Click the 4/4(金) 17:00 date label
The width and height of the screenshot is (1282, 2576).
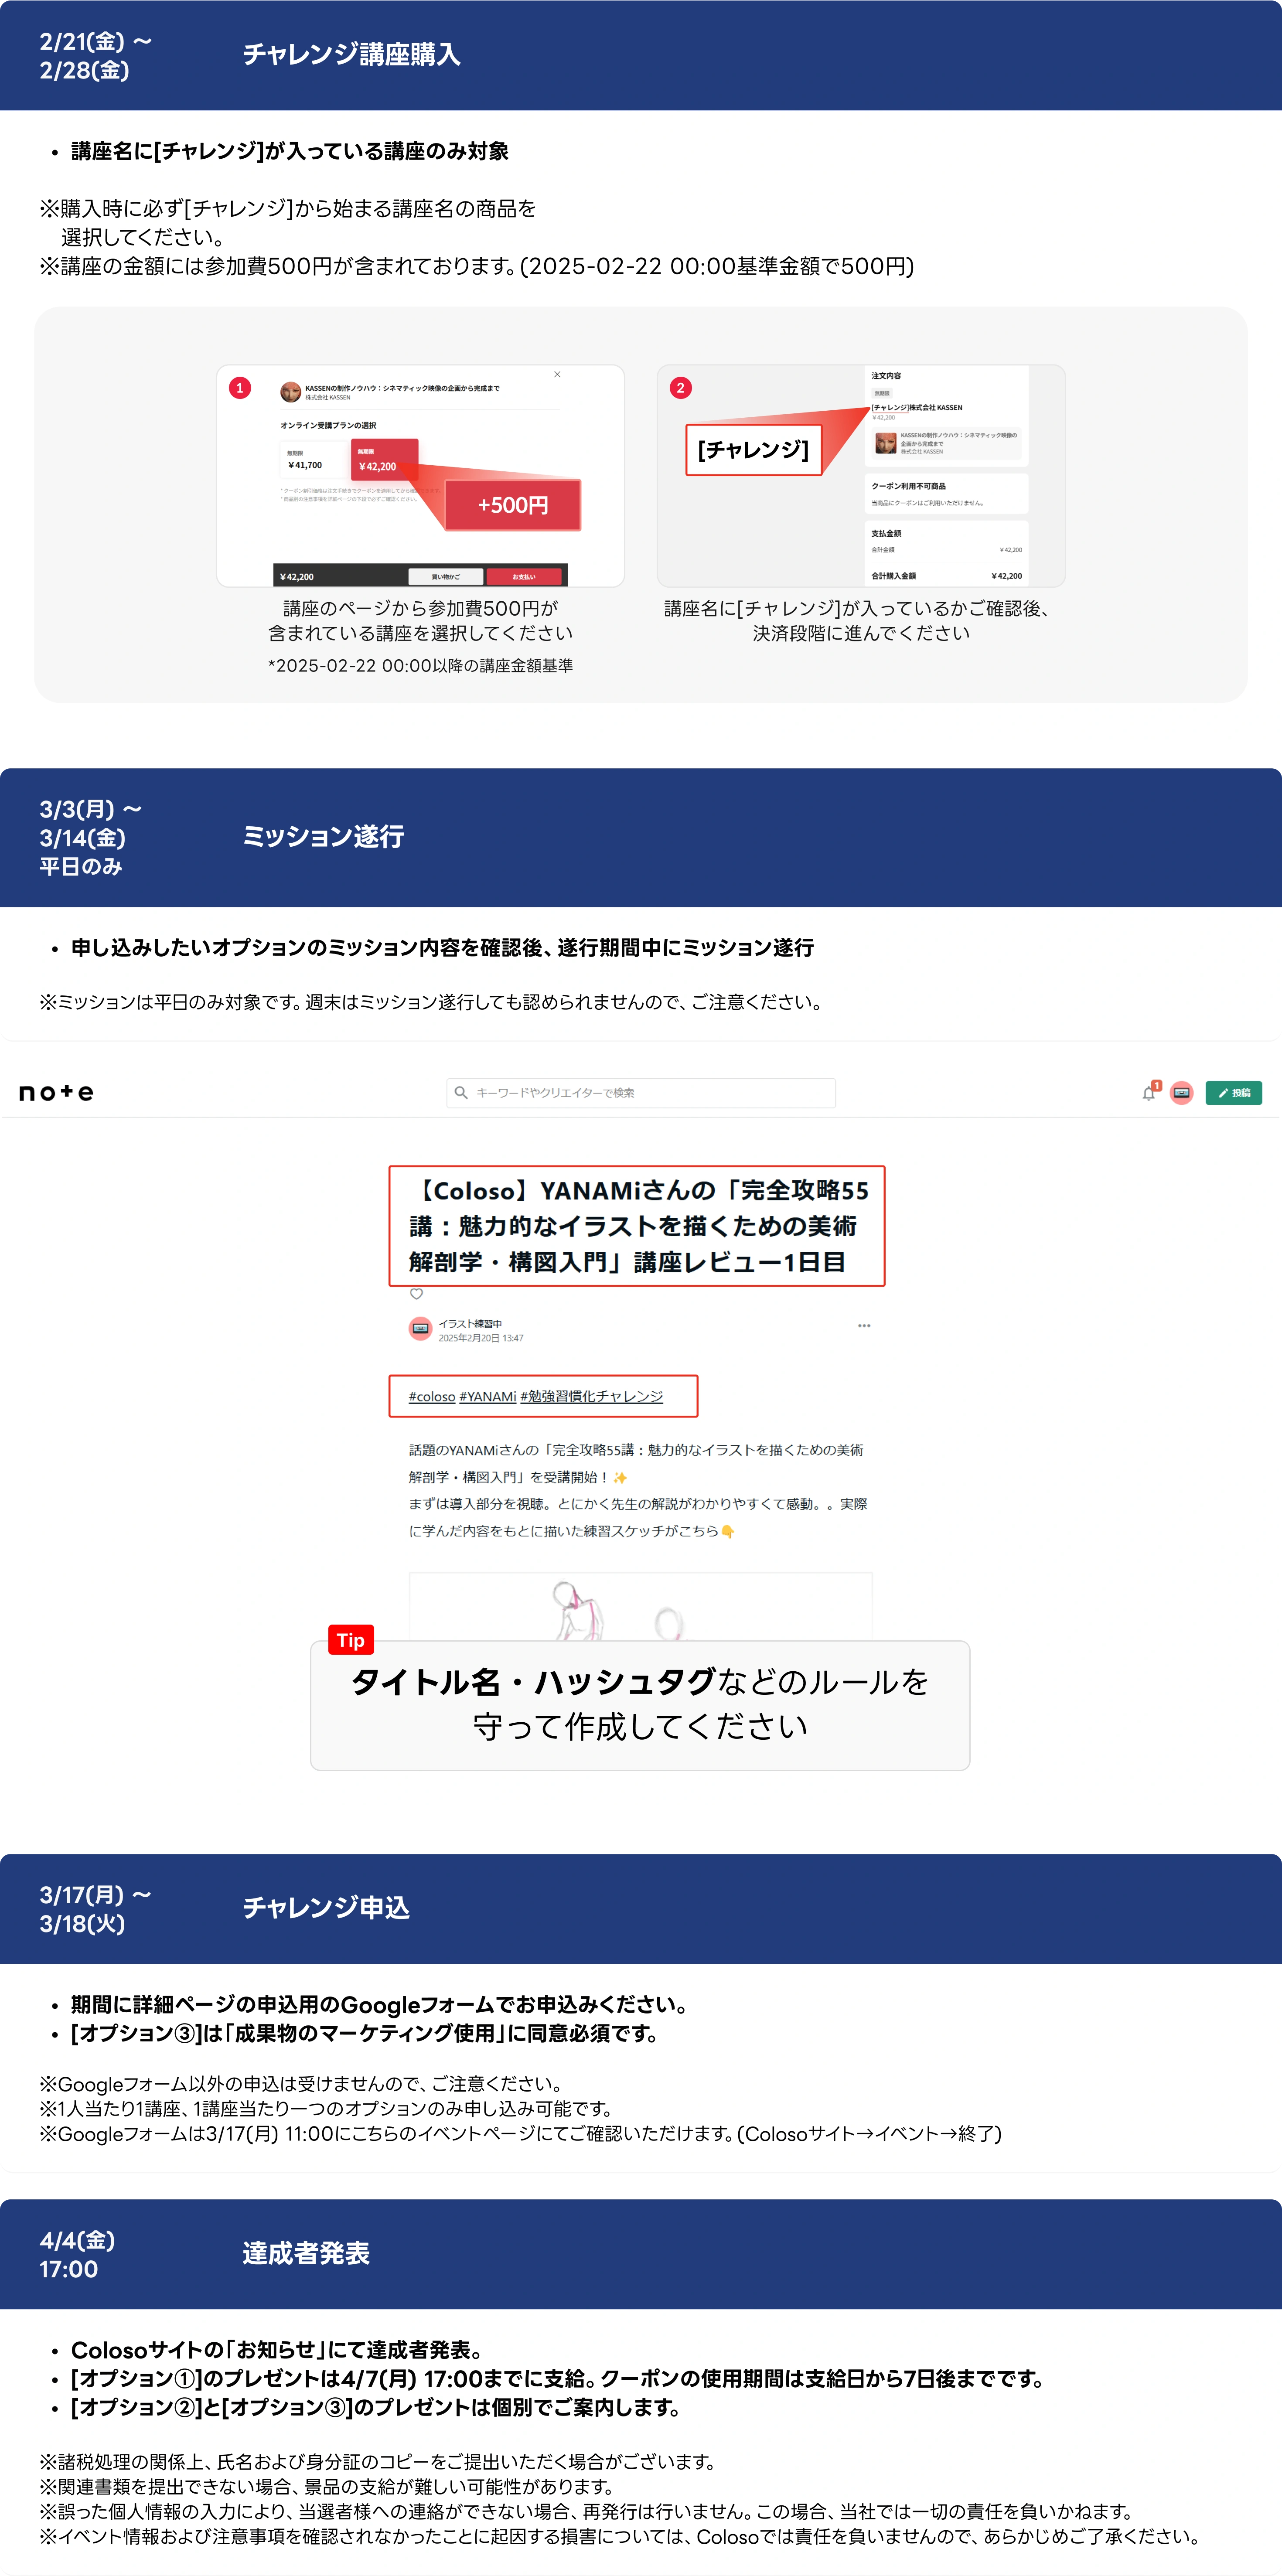(77, 2254)
